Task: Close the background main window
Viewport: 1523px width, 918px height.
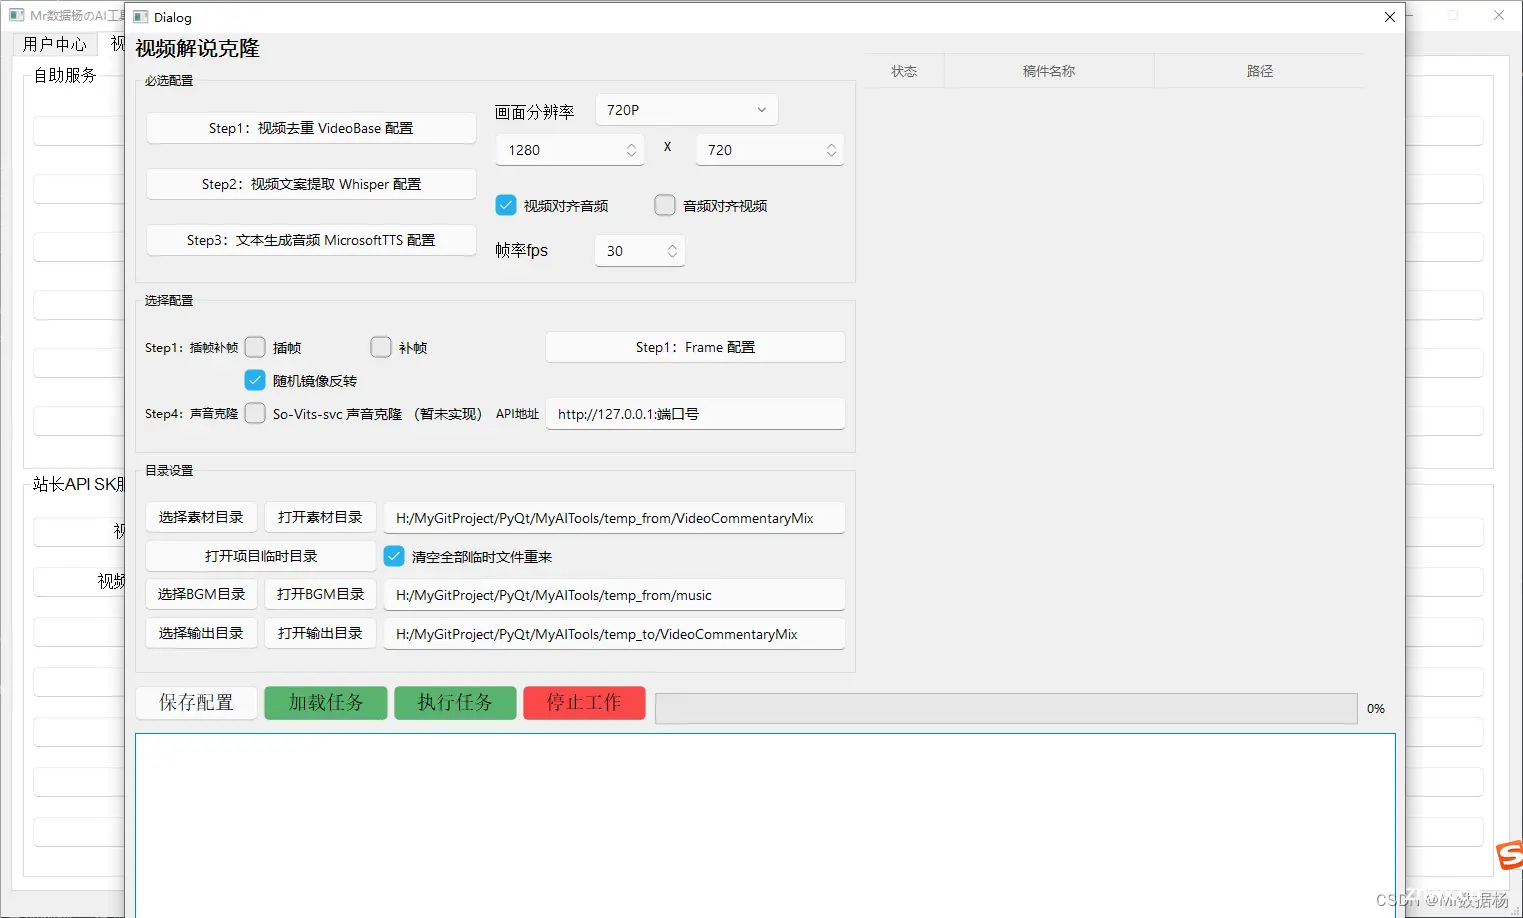Action: point(1498,15)
